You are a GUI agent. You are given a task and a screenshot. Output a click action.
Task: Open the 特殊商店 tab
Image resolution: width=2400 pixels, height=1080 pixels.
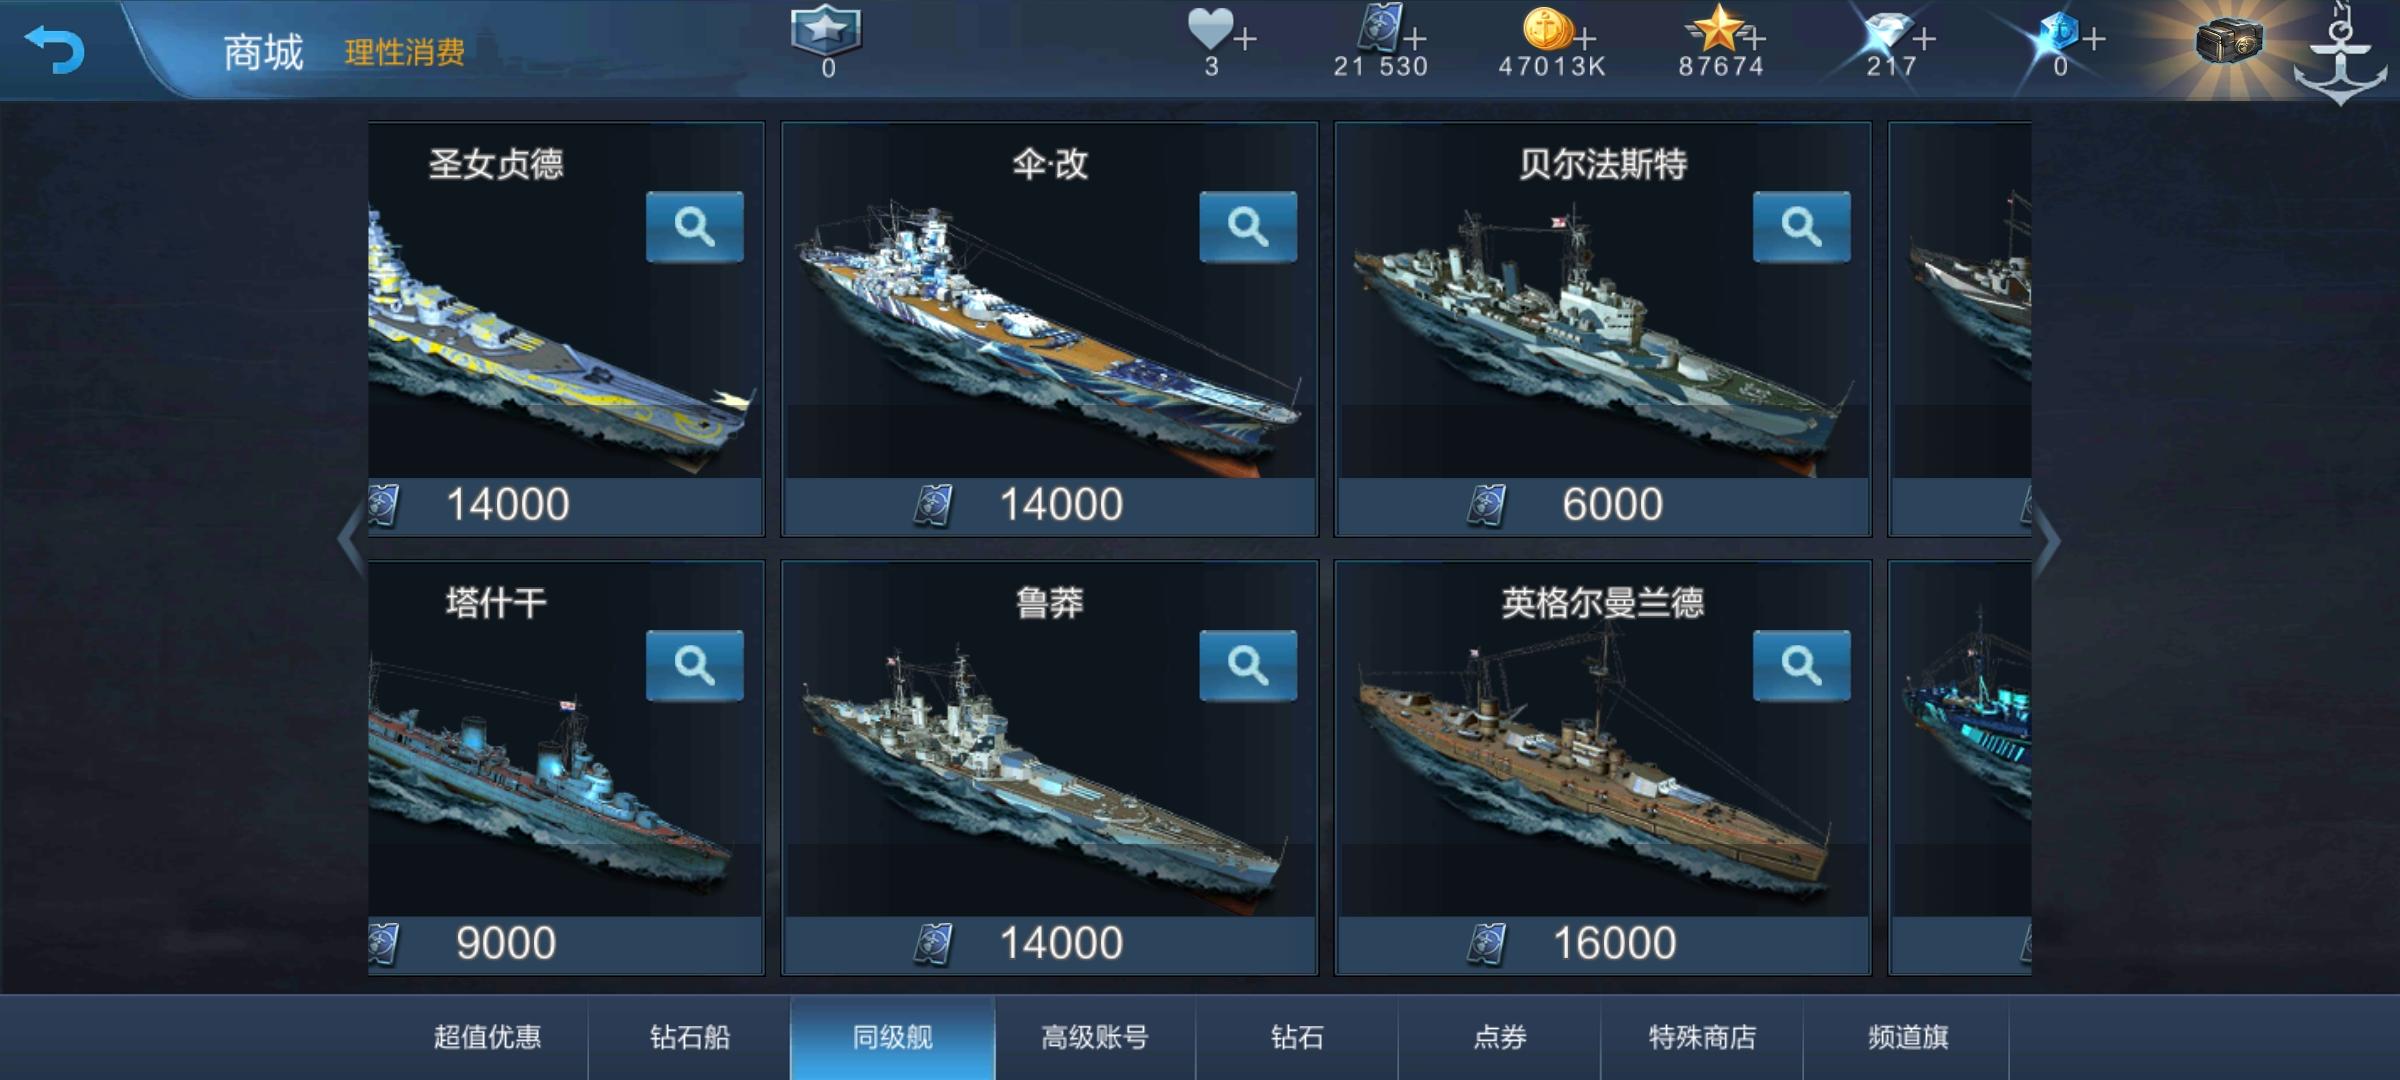coord(1702,1038)
